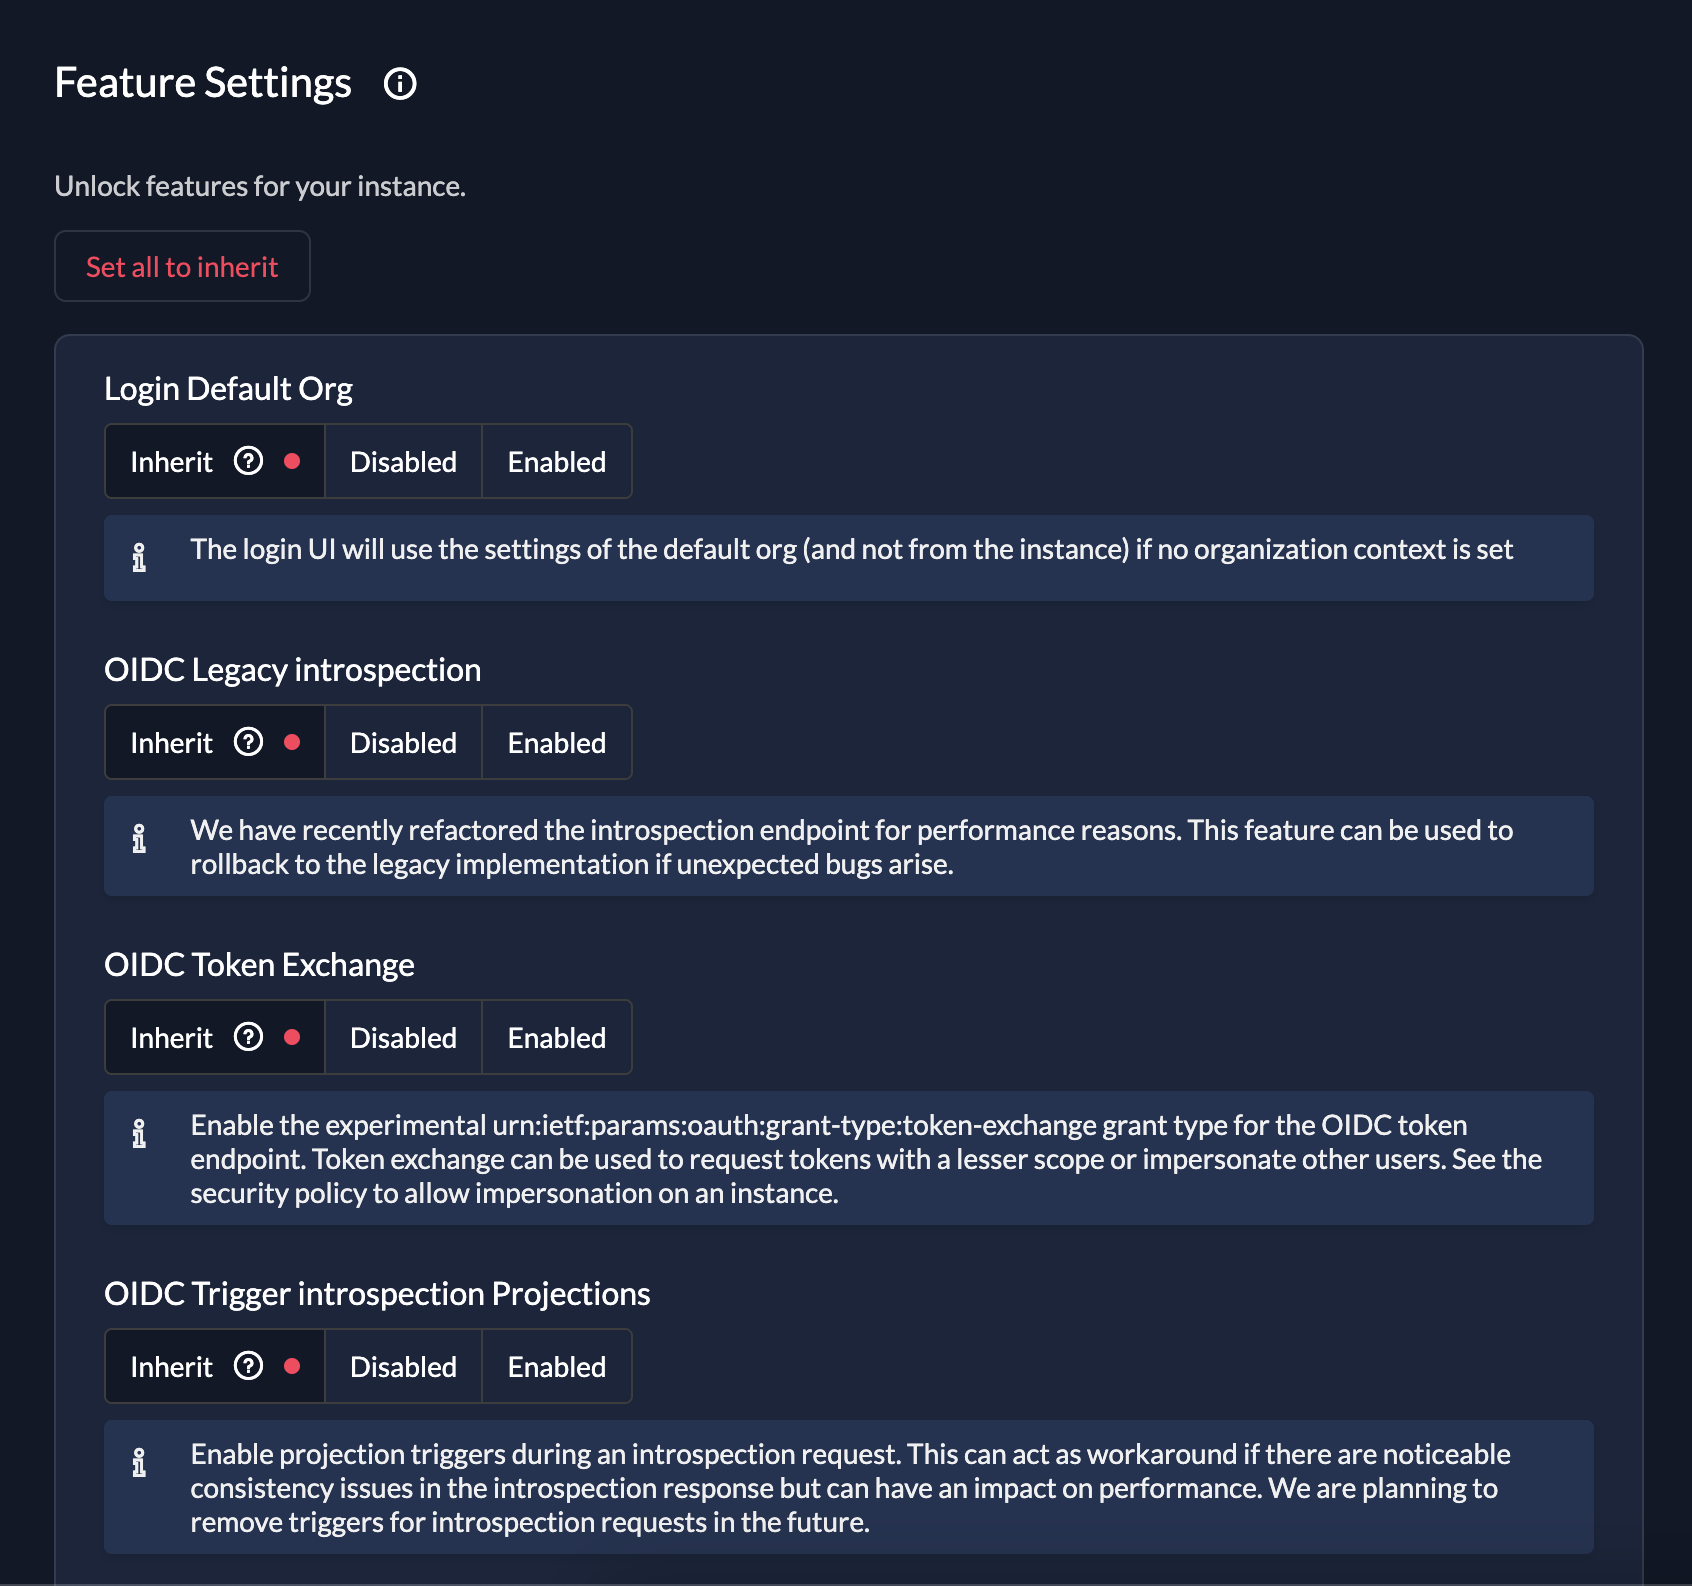Click the info icon beside the introspection refactor note
This screenshot has width=1692, height=1586.
tap(140, 840)
